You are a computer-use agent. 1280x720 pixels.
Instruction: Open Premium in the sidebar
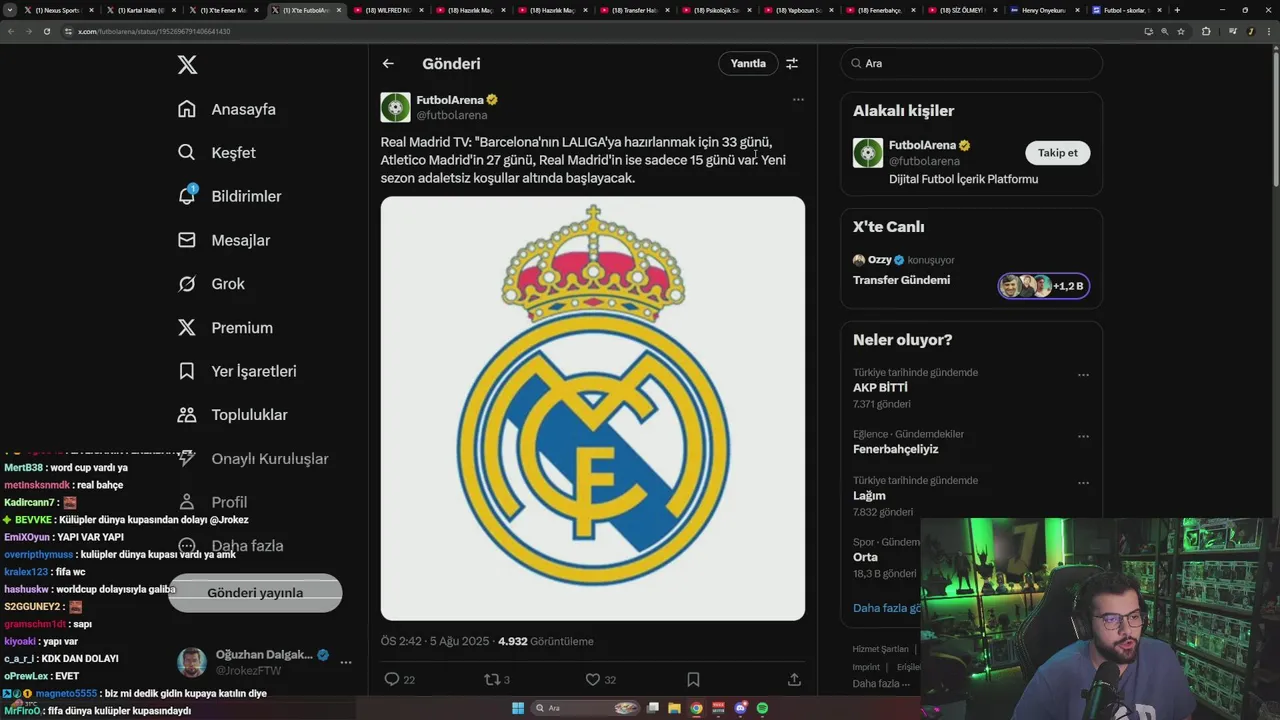point(225,328)
